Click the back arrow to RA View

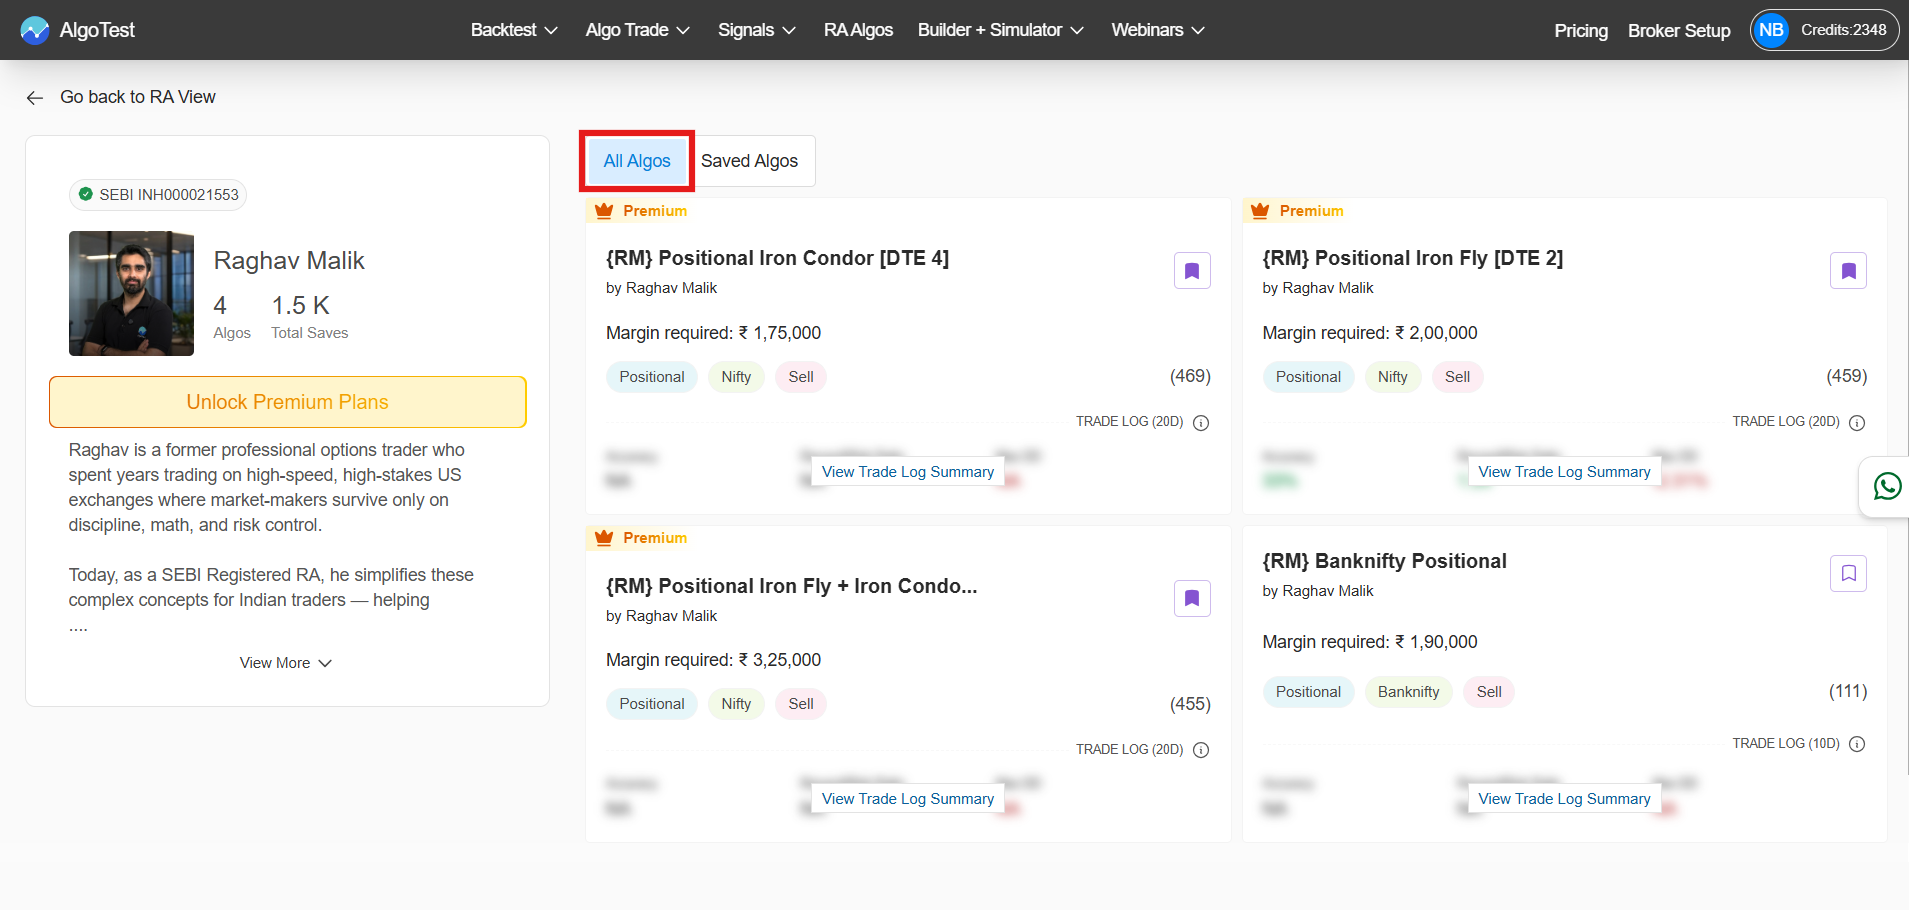coord(35,98)
